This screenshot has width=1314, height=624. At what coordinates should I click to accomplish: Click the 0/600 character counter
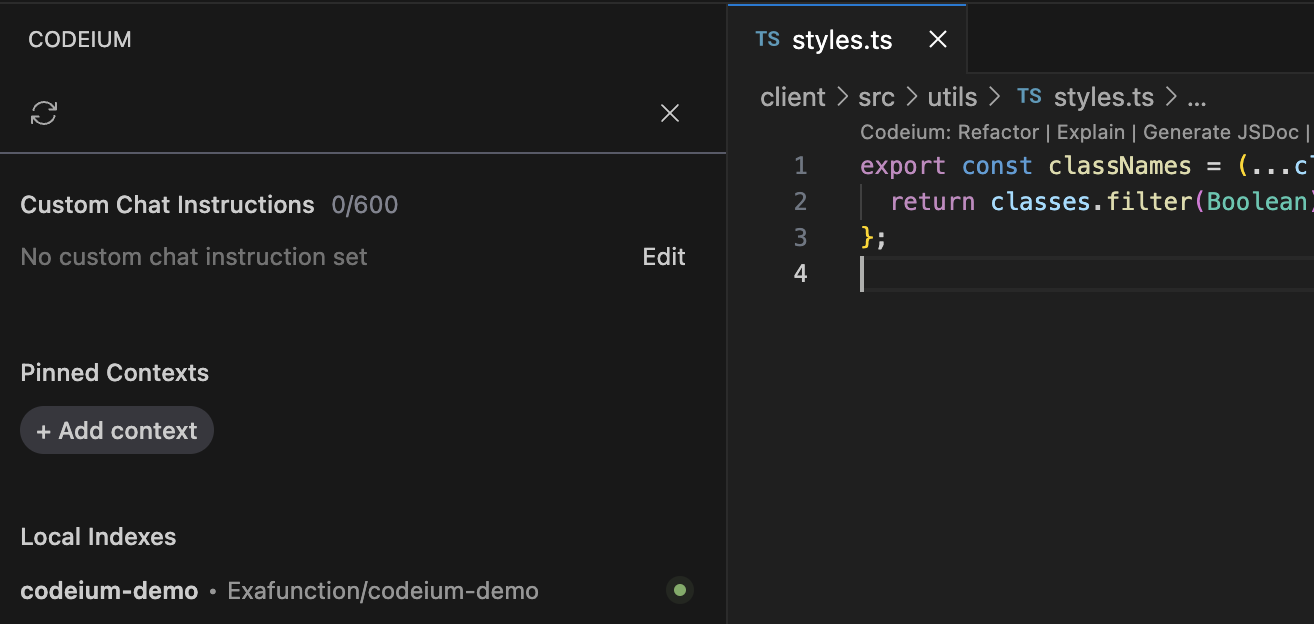[365, 205]
